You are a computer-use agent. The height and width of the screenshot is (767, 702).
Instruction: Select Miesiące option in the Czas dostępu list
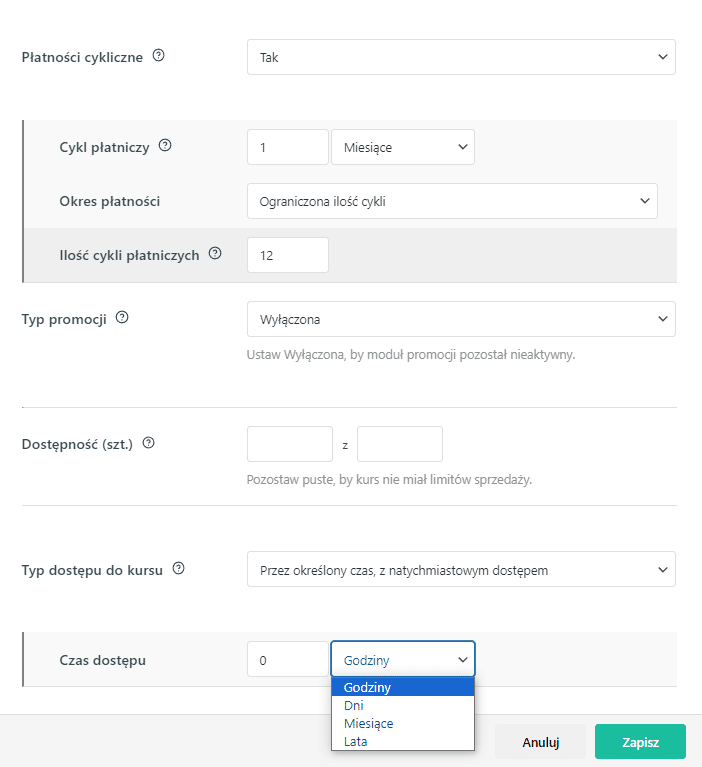(403, 723)
